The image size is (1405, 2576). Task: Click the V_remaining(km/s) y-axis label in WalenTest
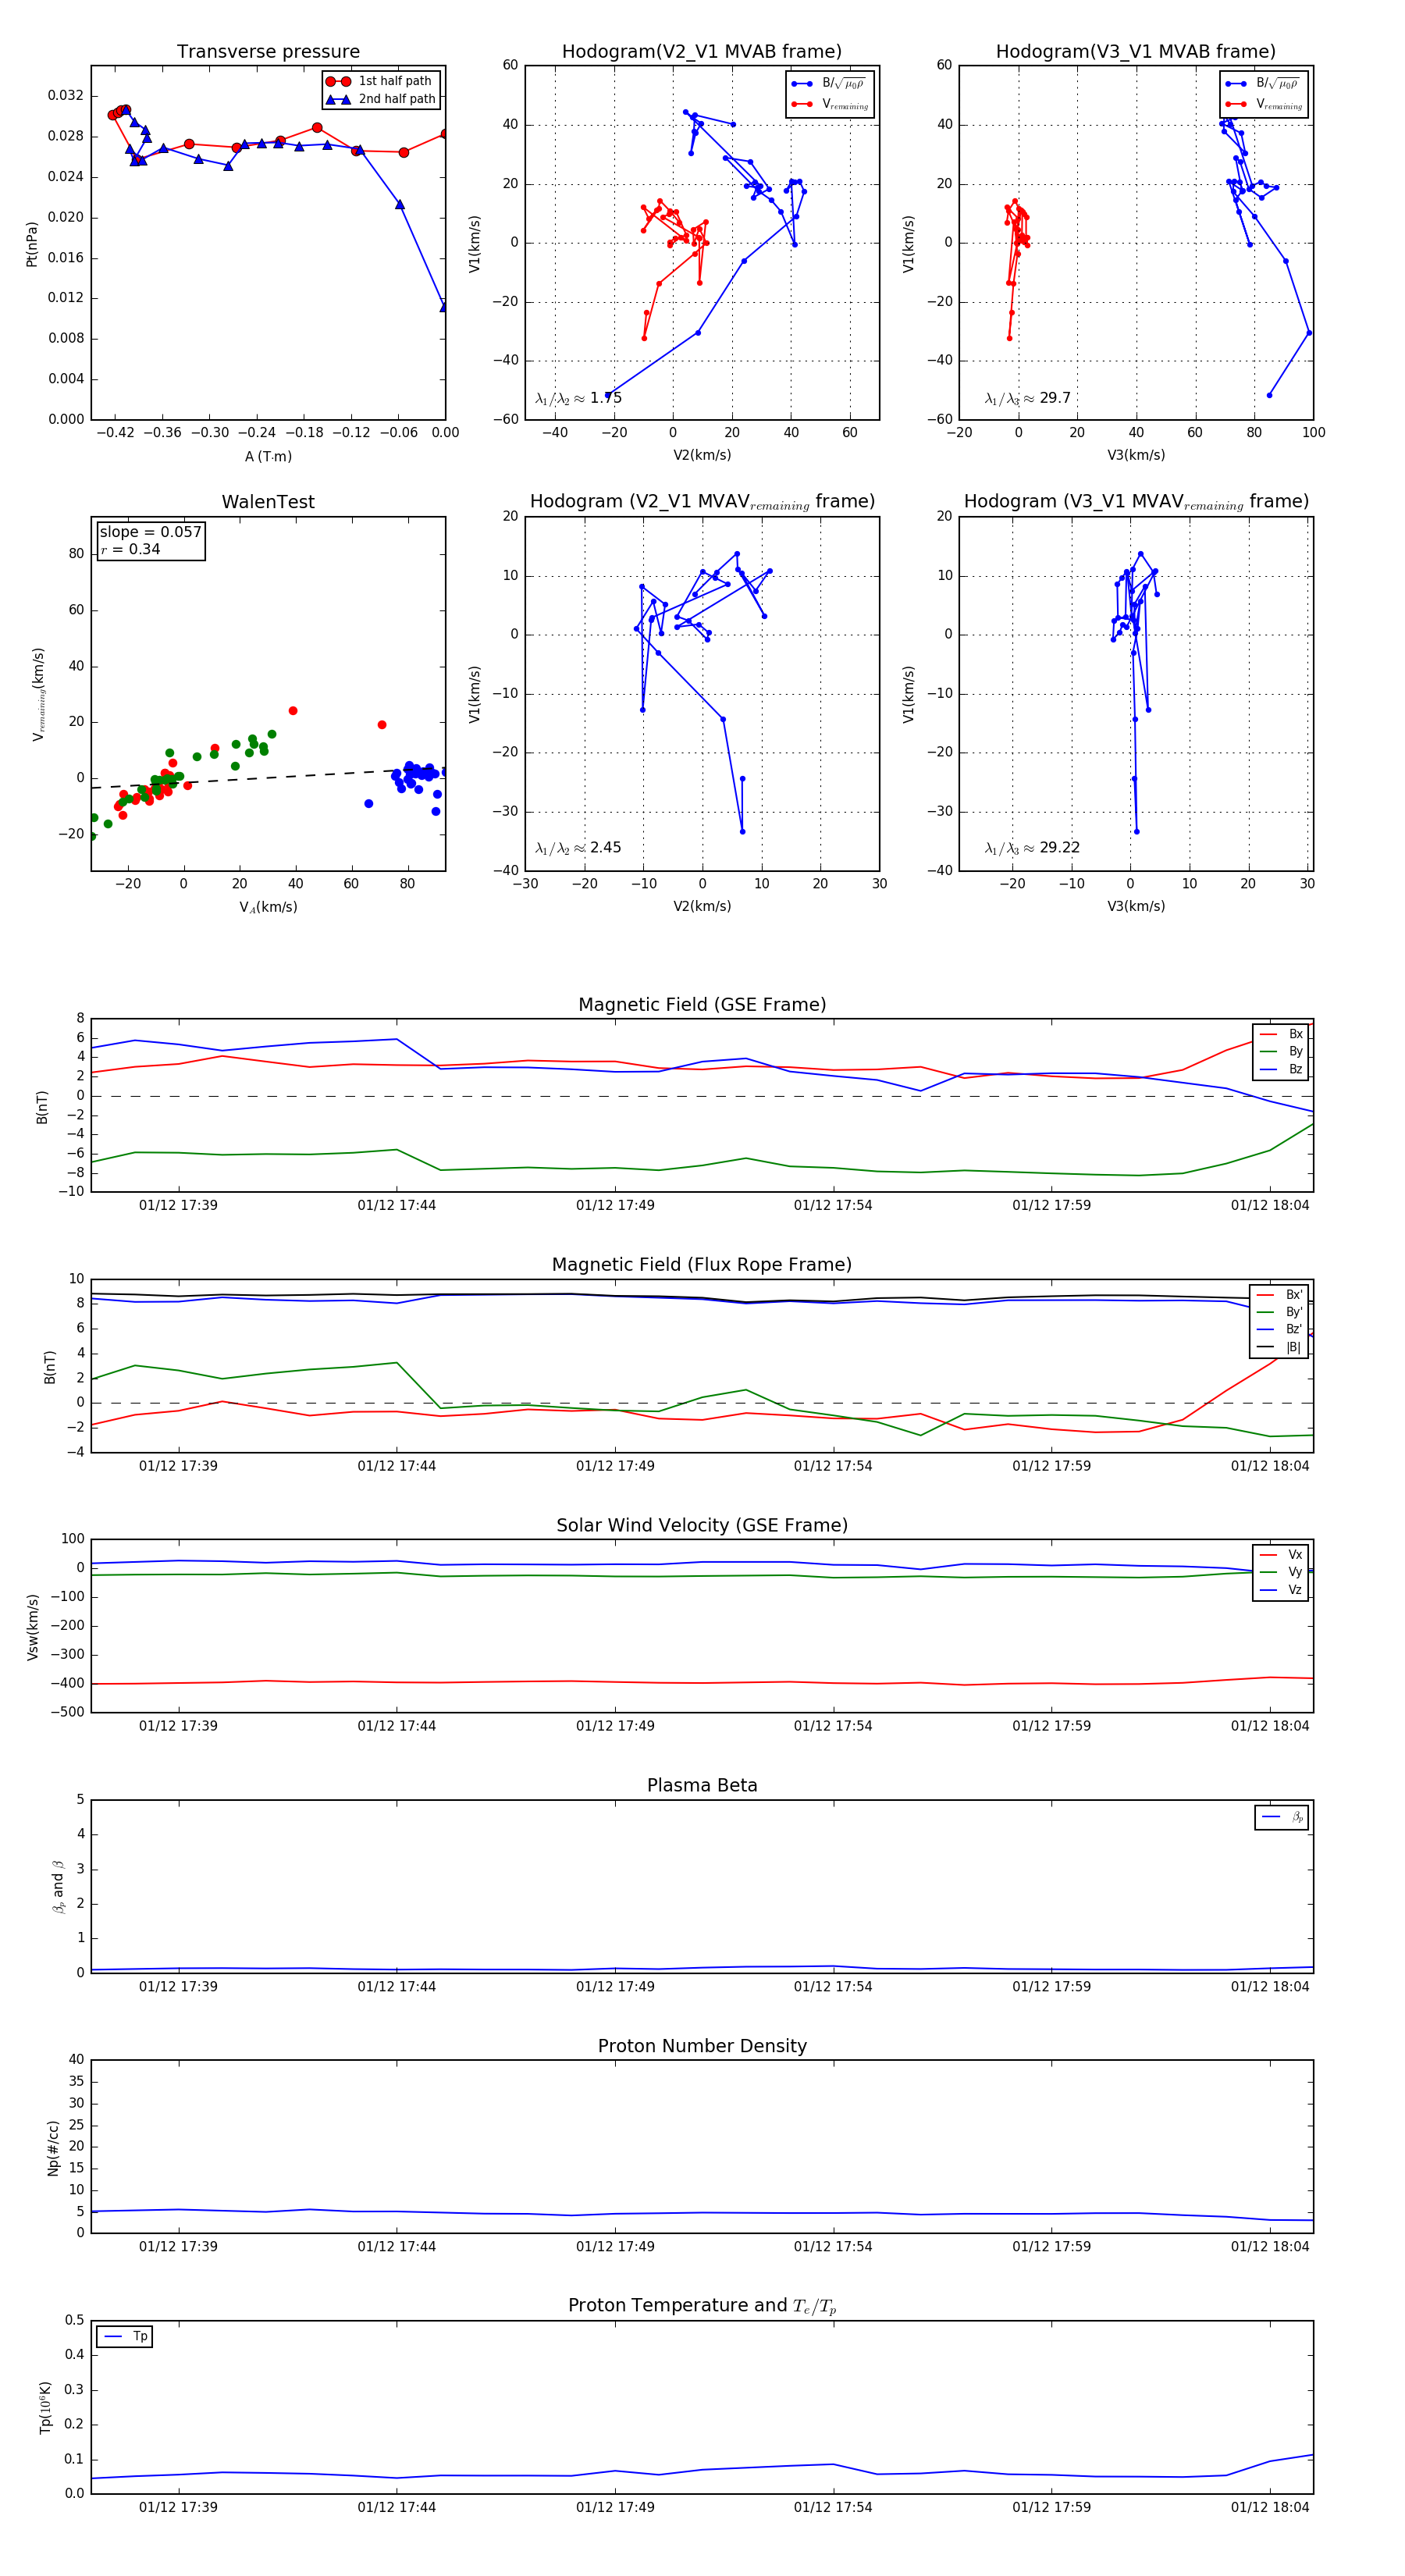38,694
